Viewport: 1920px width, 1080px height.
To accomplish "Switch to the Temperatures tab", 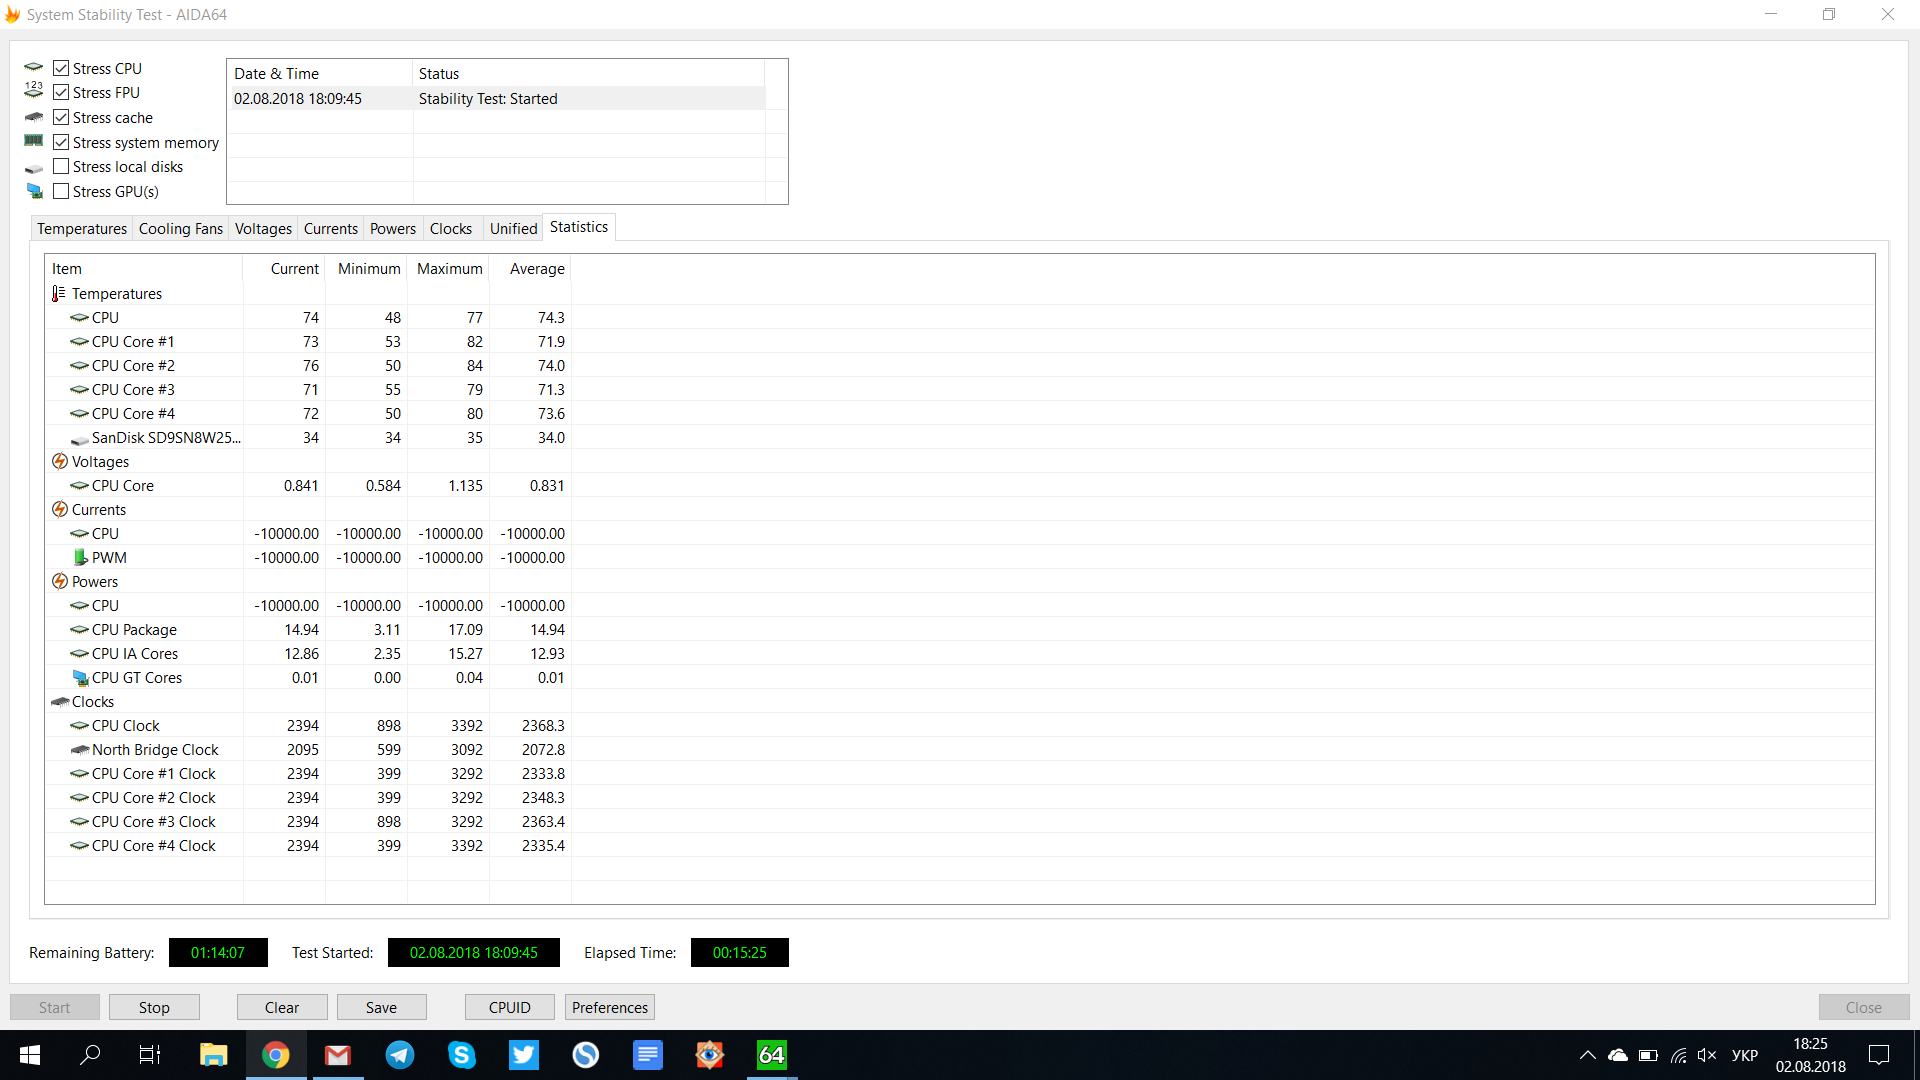I will 82,229.
